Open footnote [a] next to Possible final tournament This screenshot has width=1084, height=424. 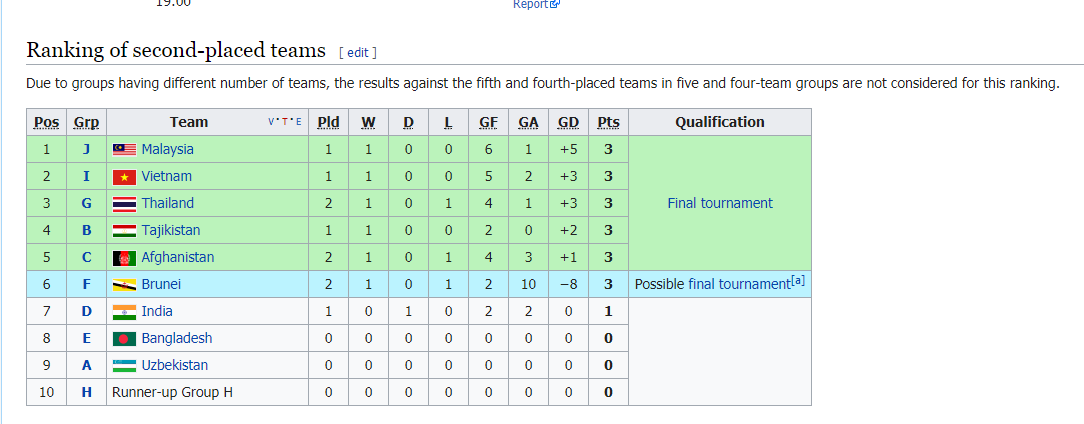(797, 282)
